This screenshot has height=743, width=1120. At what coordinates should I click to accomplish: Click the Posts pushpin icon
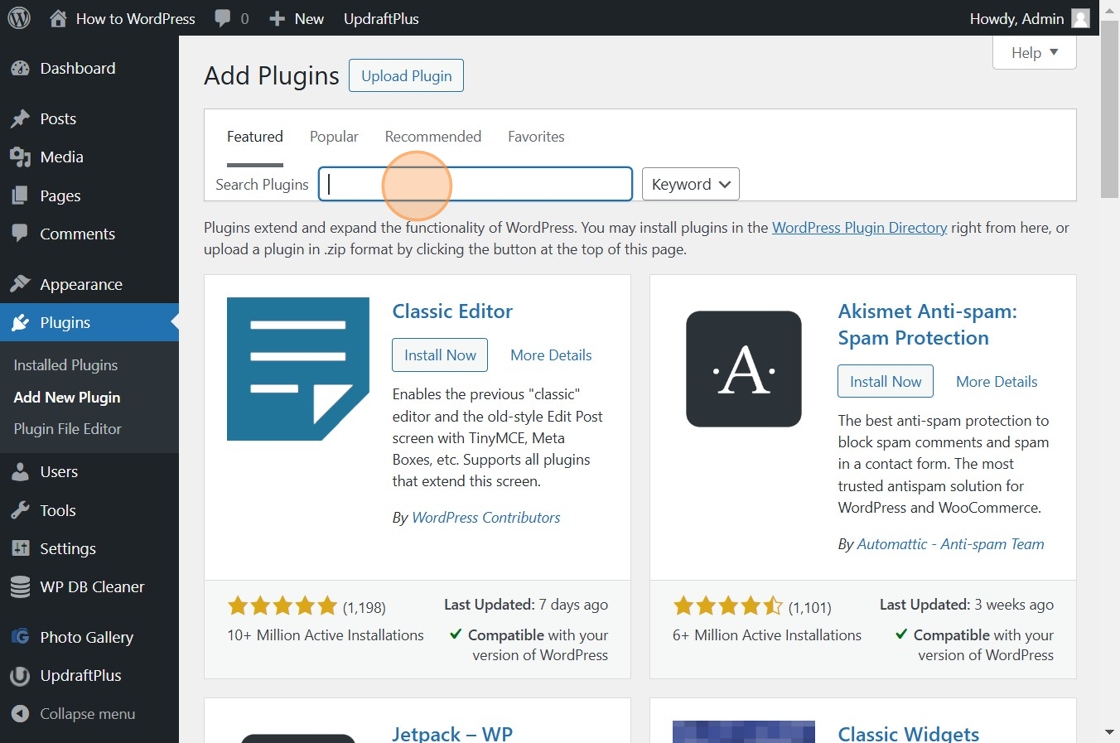click(x=20, y=119)
